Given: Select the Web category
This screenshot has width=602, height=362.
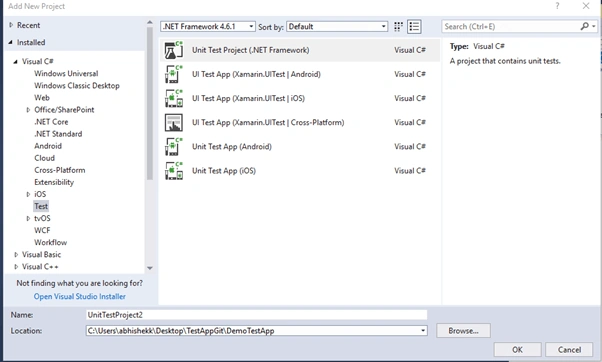Looking at the screenshot, I should [x=42, y=98].
